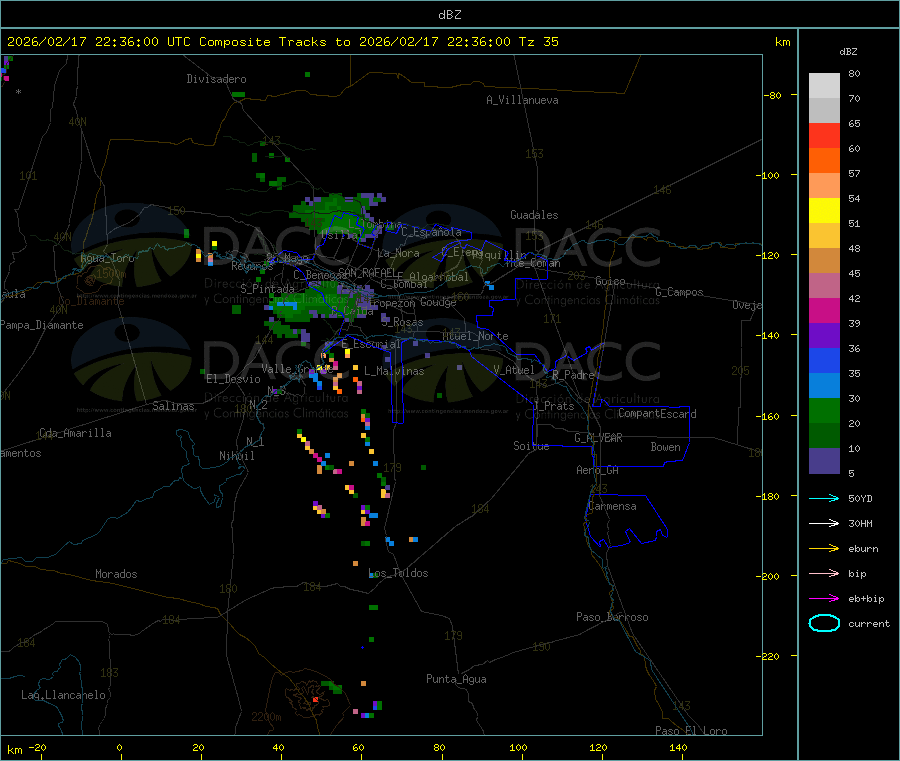Click the Pampa_Diamante map label
This screenshot has width=900, height=761.
tap(42, 325)
